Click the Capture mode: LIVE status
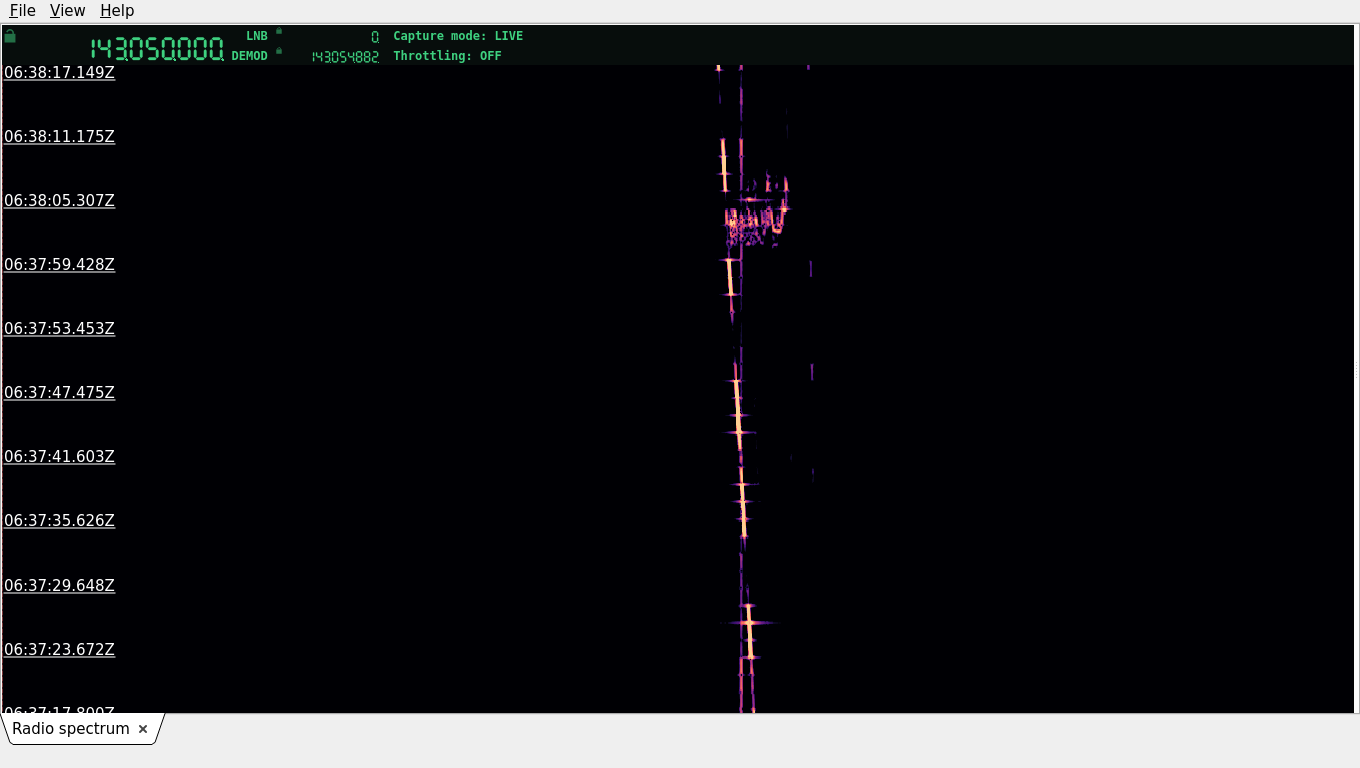The image size is (1360, 768). pyautogui.click(x=458, y=36)
